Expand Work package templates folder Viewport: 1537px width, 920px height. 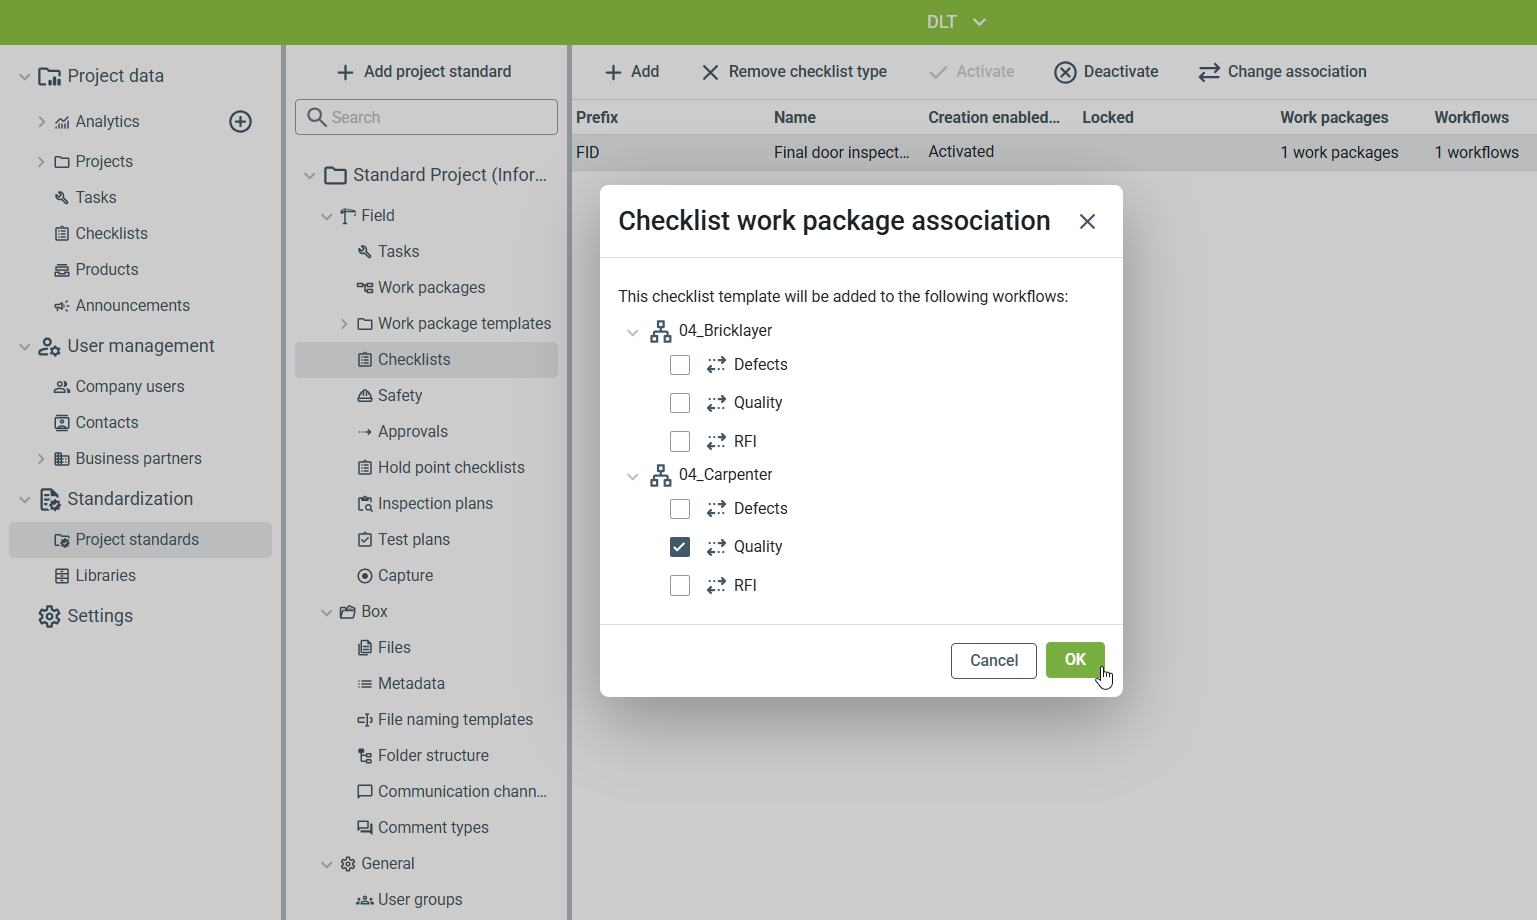click(x=343, y=324)
